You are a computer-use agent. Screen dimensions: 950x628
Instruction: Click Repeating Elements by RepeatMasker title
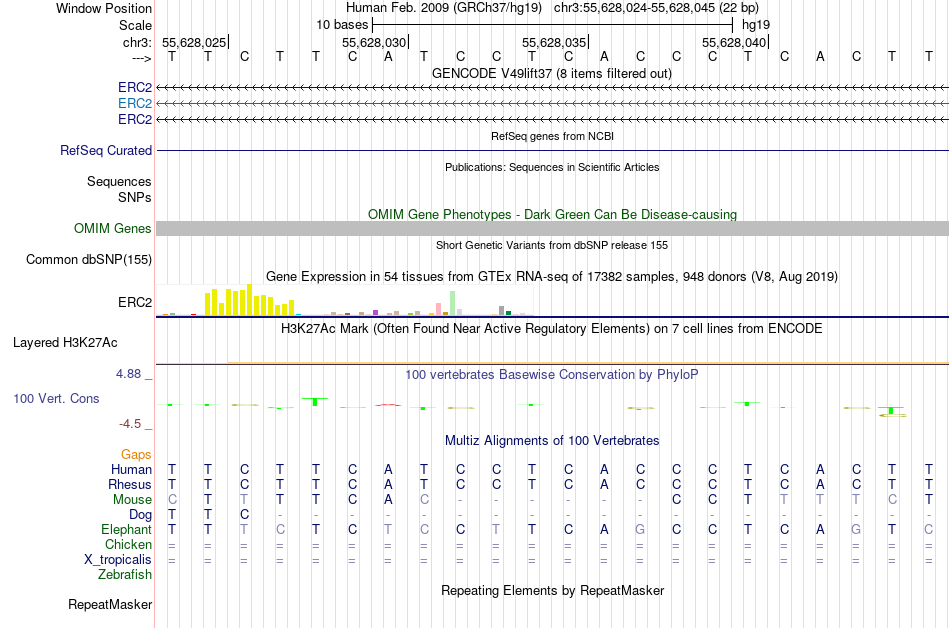coord(552,590)
